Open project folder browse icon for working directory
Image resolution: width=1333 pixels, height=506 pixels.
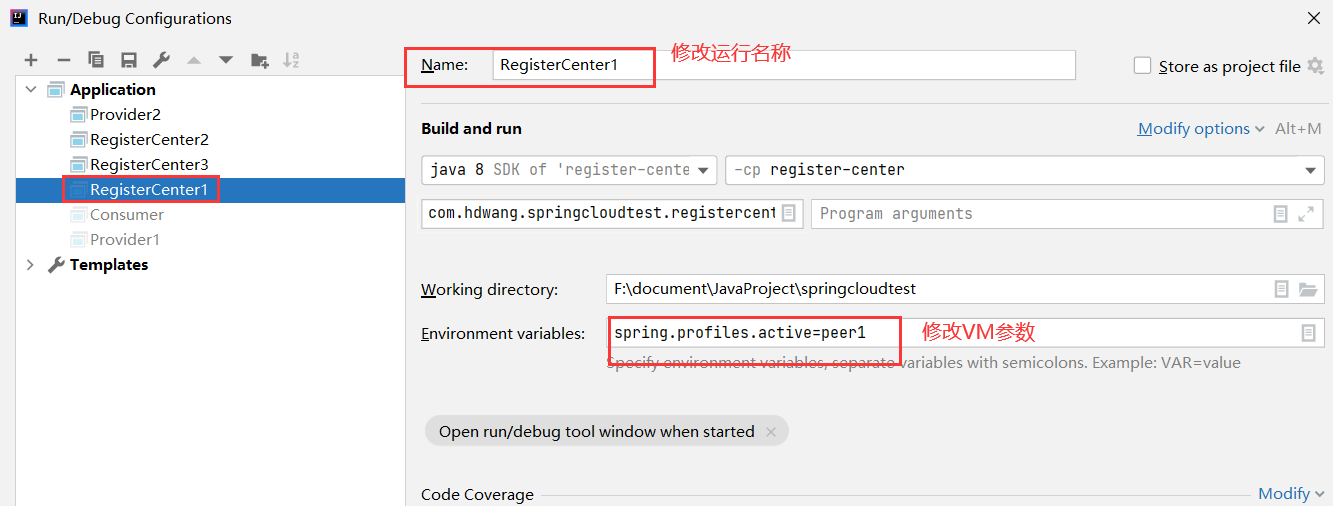pyautogui.click(x=1307, y=289)
